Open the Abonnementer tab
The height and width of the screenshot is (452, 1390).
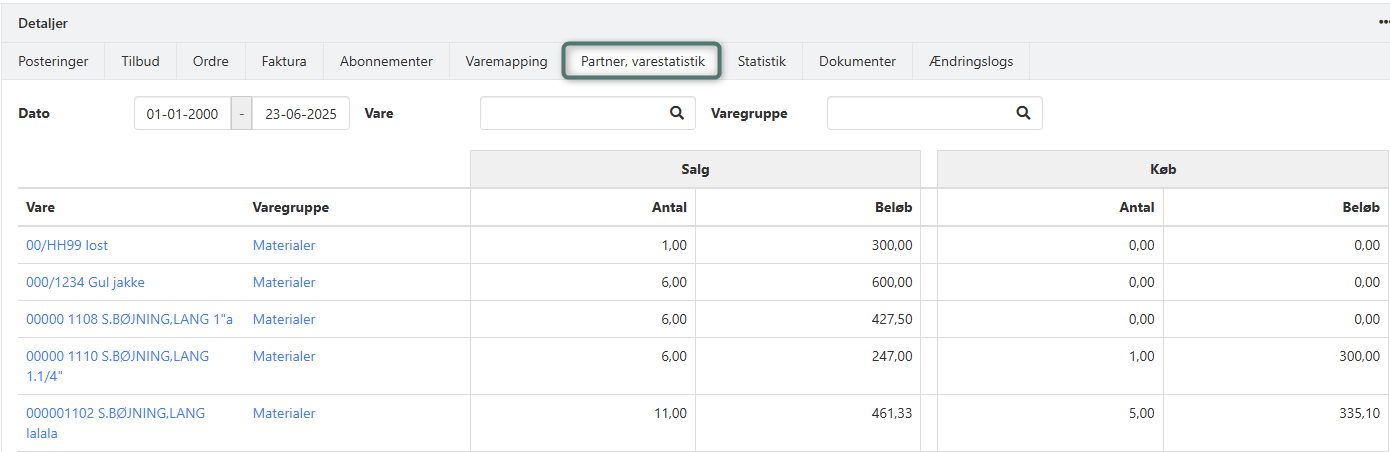386,61
